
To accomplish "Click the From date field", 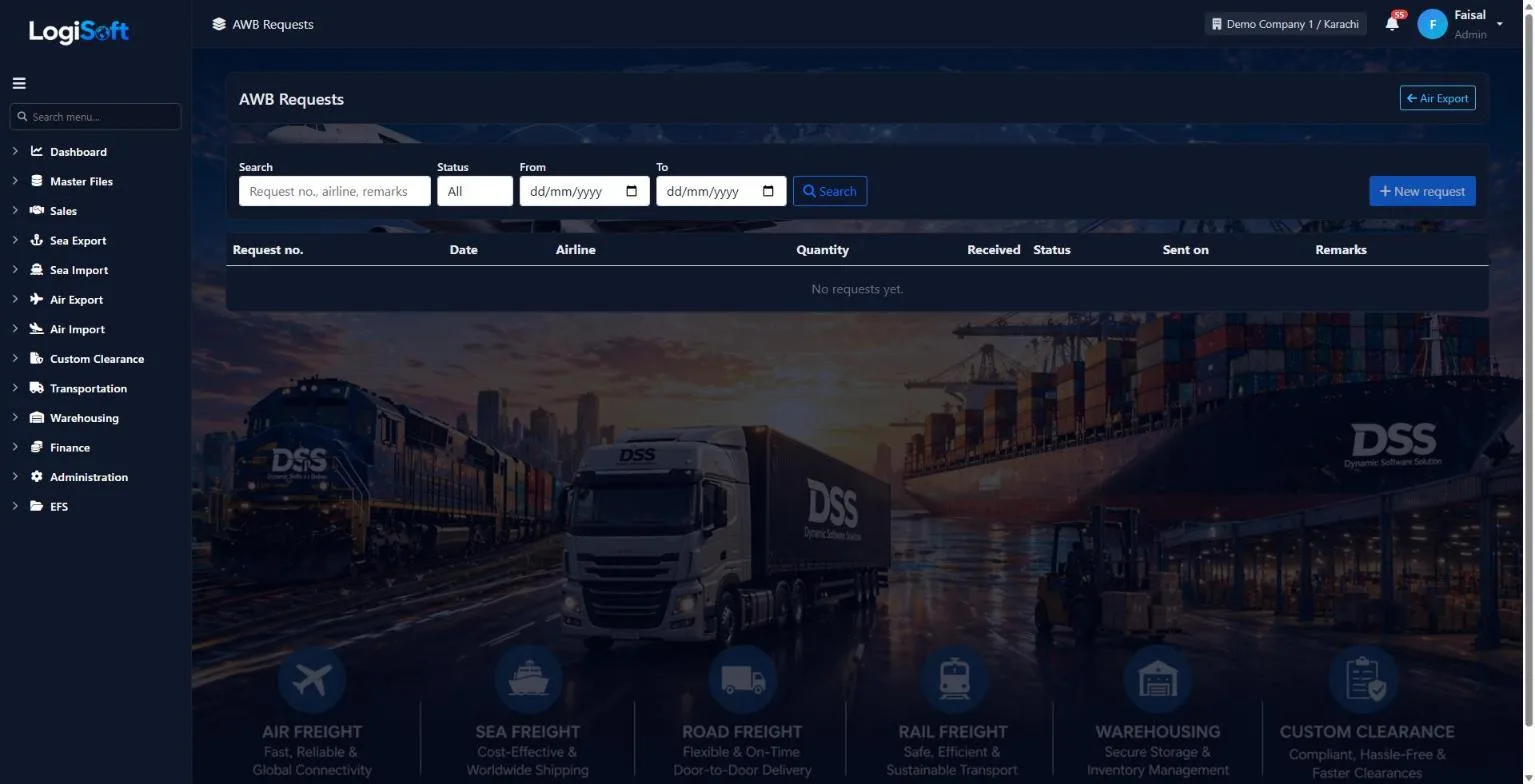I will coord(585,191).
